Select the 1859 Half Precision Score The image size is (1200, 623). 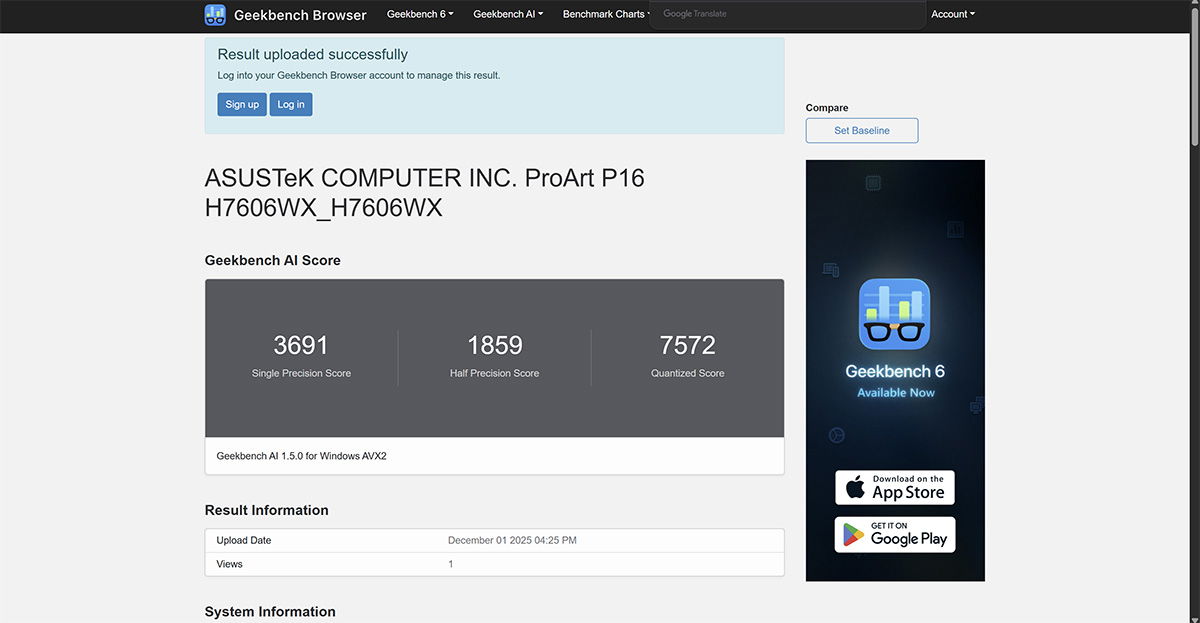[495, 346]
